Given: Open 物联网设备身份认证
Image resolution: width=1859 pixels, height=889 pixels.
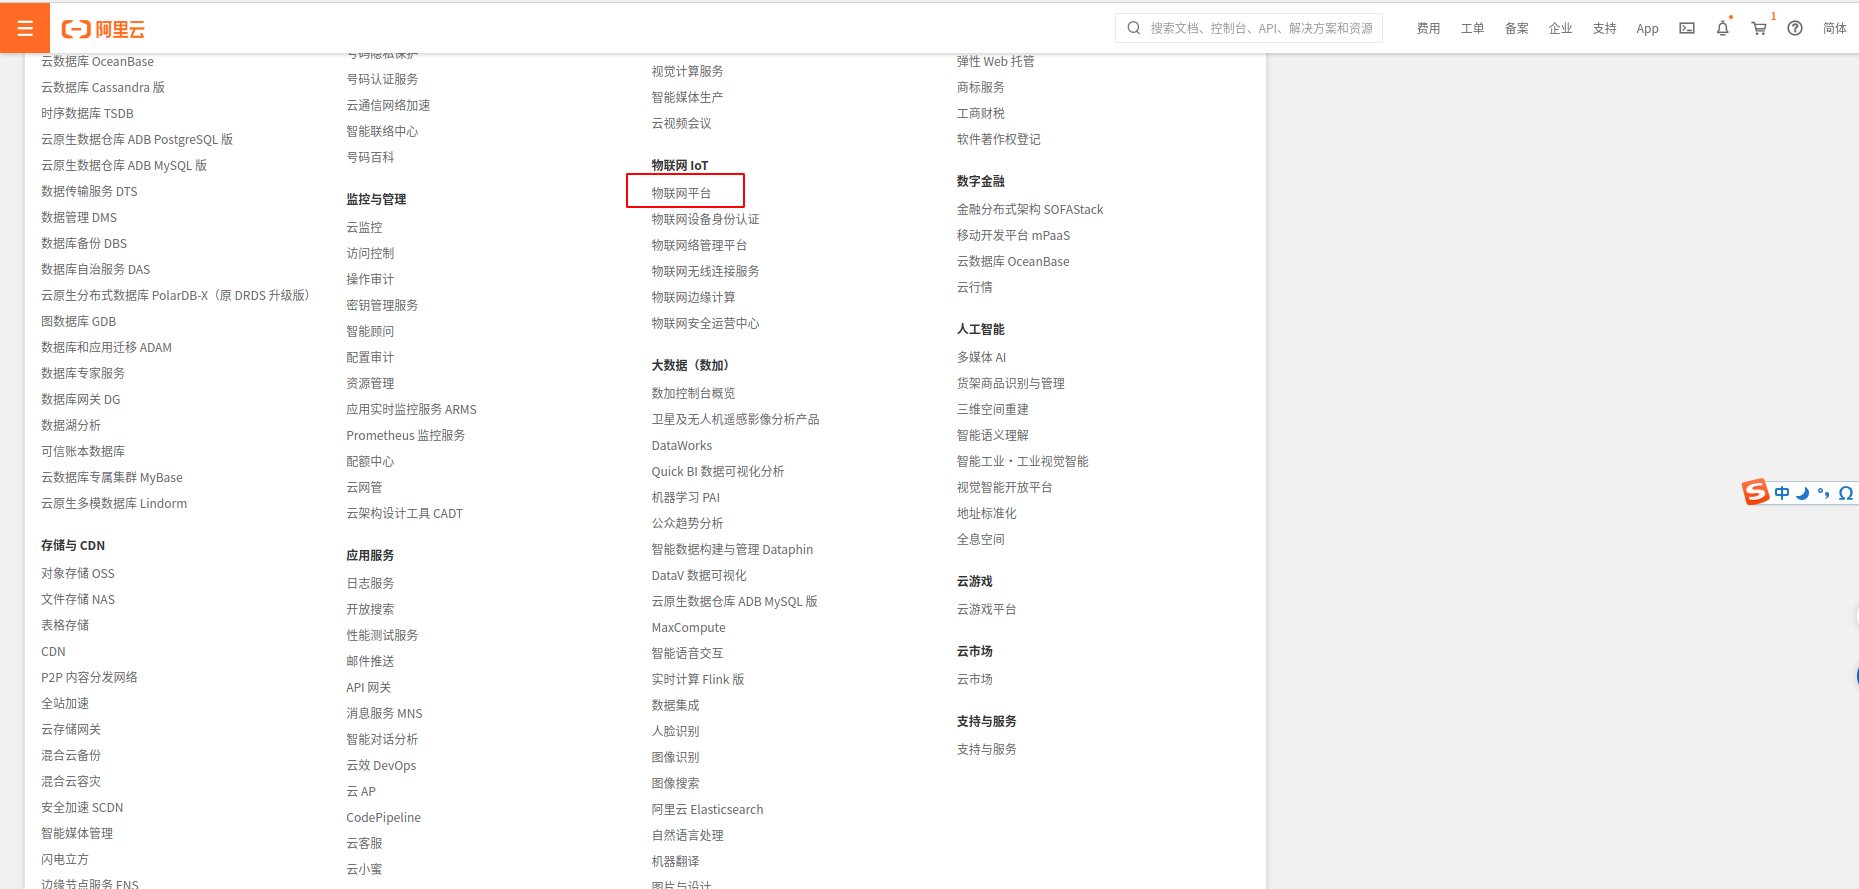Looking at the screenshot, I should [x=705, y=219].
